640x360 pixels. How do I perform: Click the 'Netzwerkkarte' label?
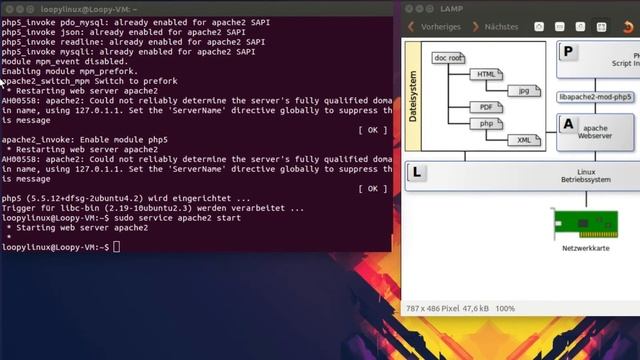[x=586, y=248]
